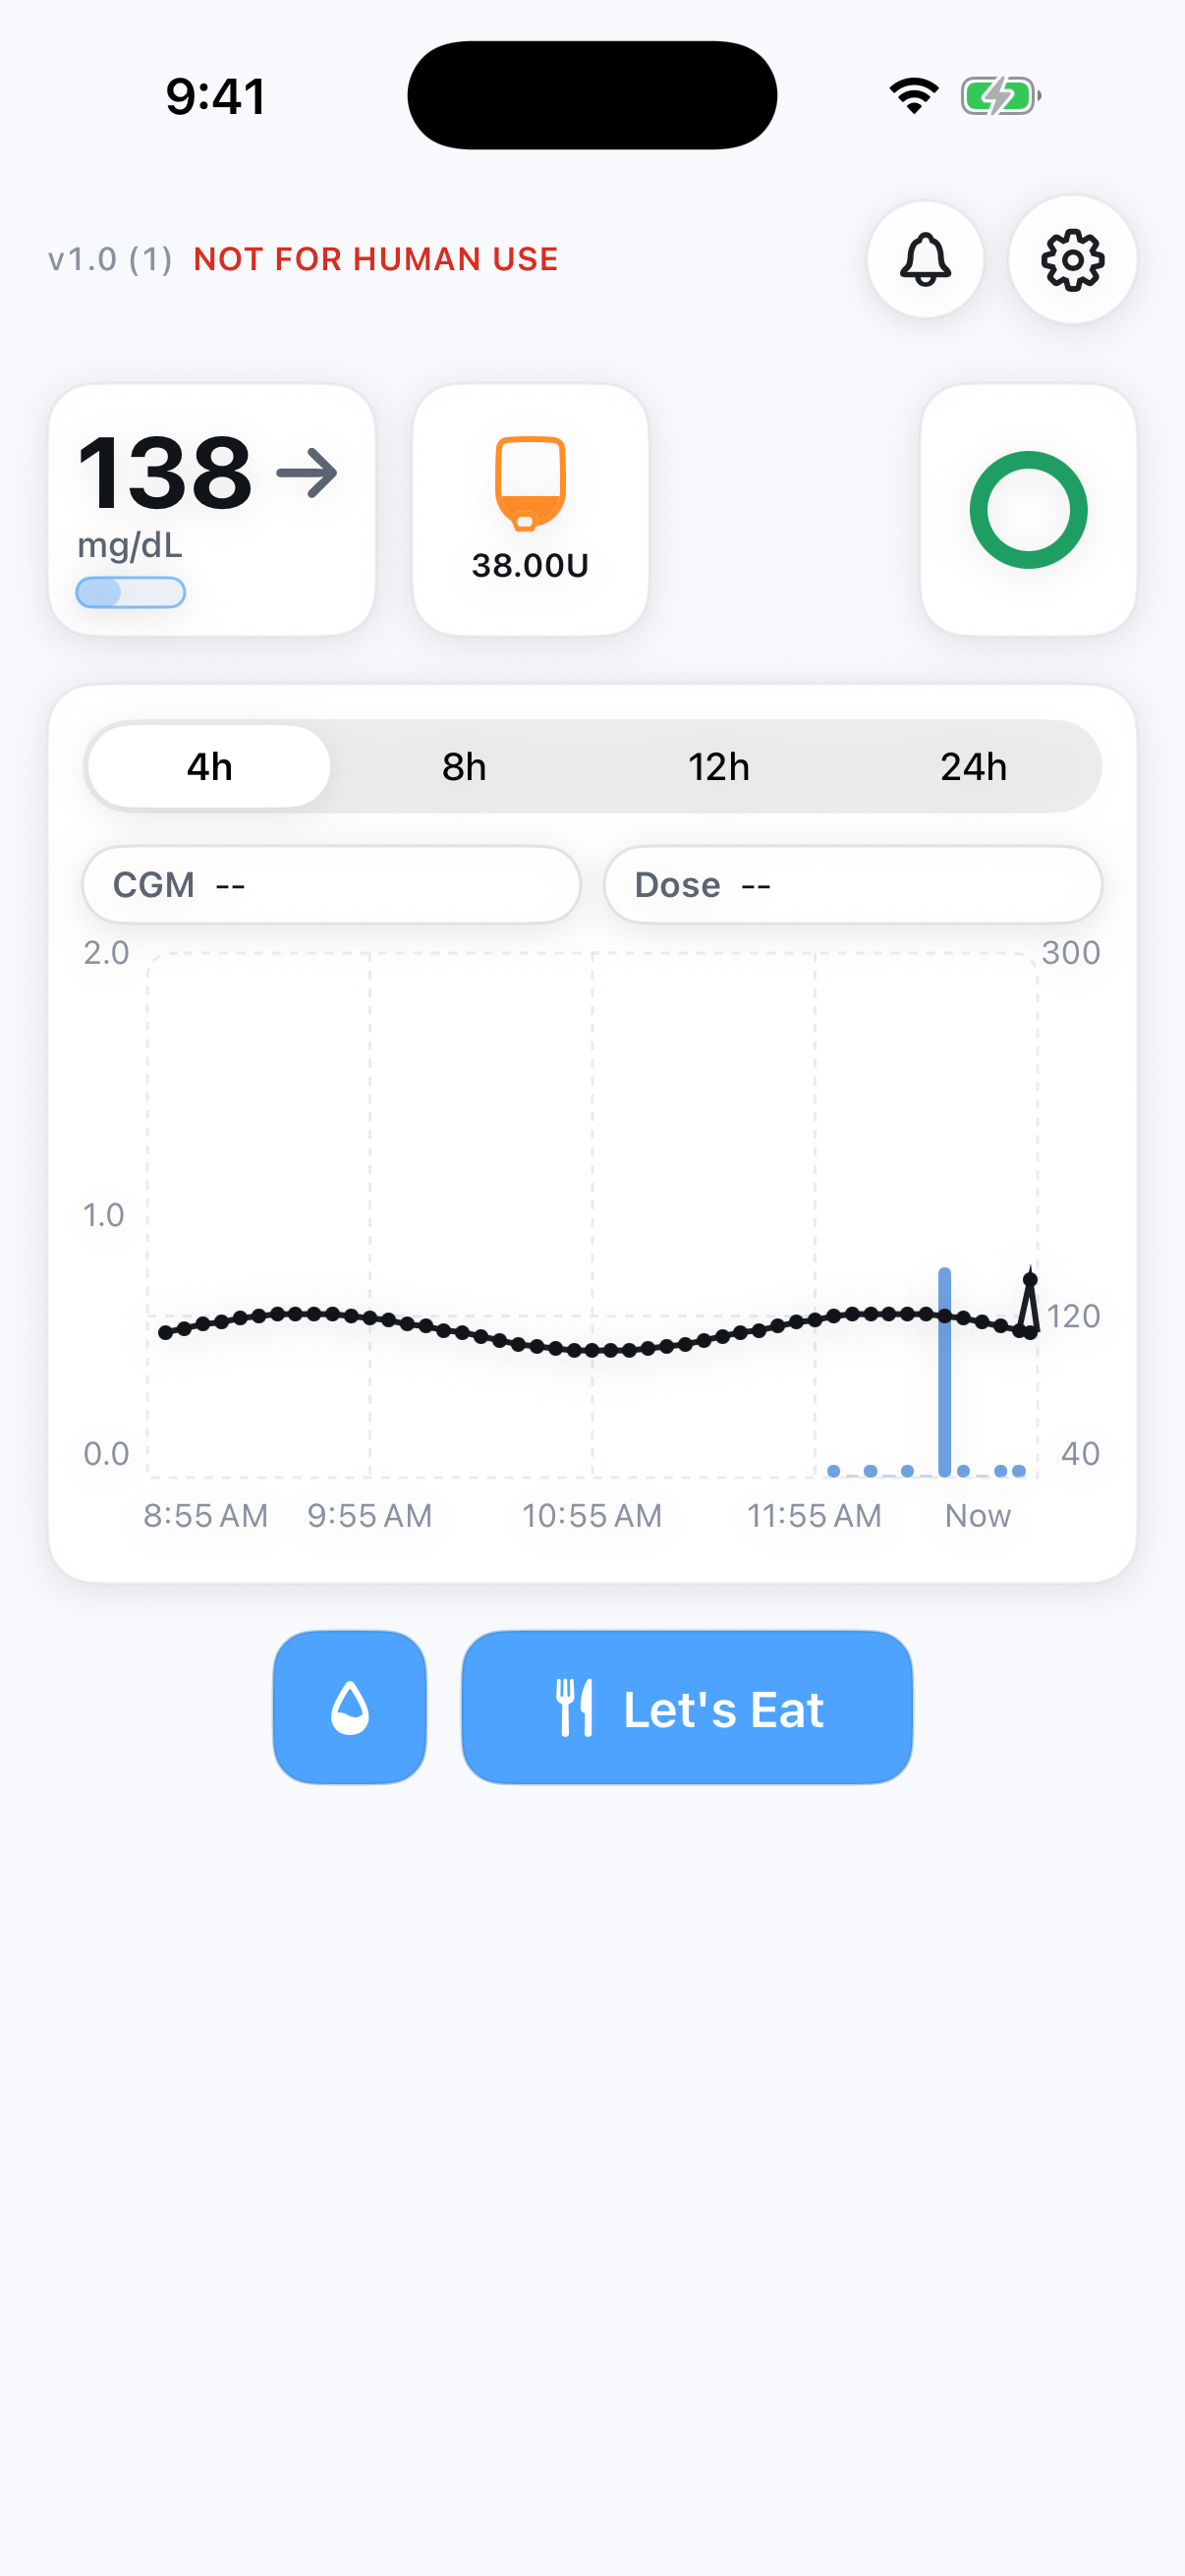Viewport: 1185px width, 2576px height.
Task: Tap the 38.00U reservoir amount label
Action: [530, 566]
